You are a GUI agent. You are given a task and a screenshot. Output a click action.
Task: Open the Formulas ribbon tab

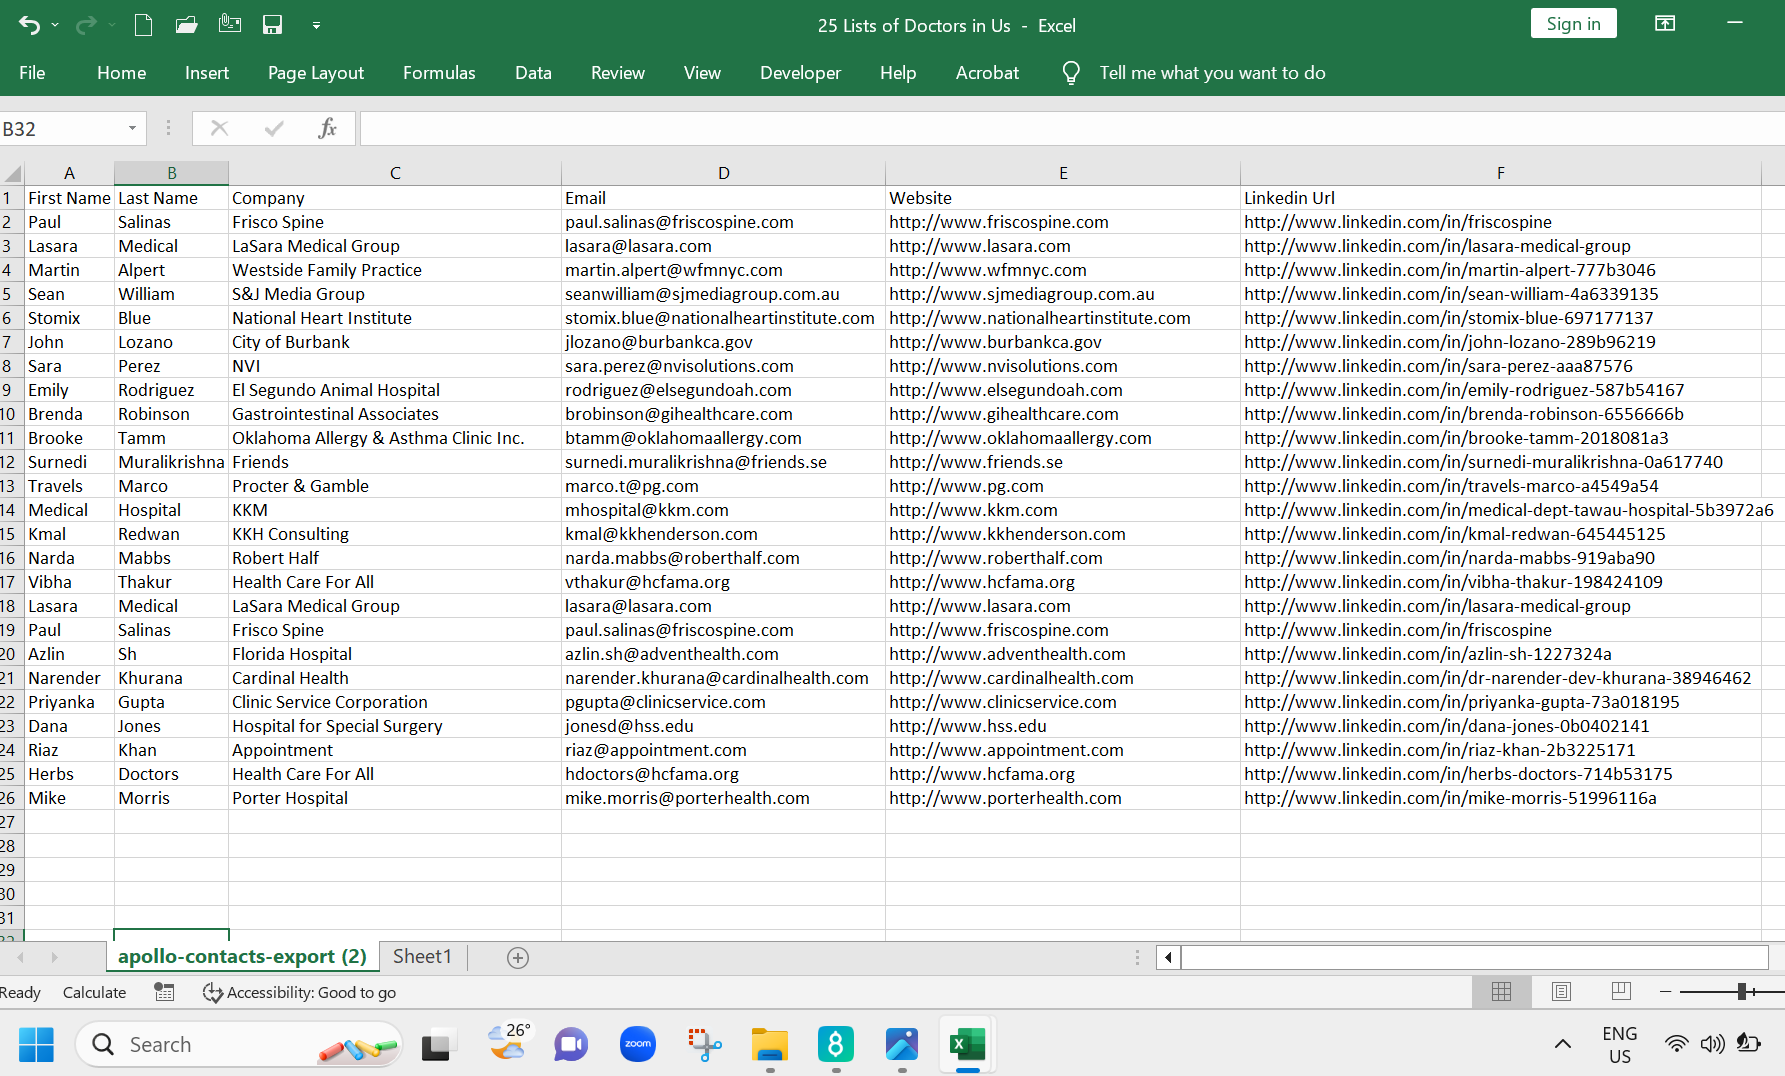(439, 73)
